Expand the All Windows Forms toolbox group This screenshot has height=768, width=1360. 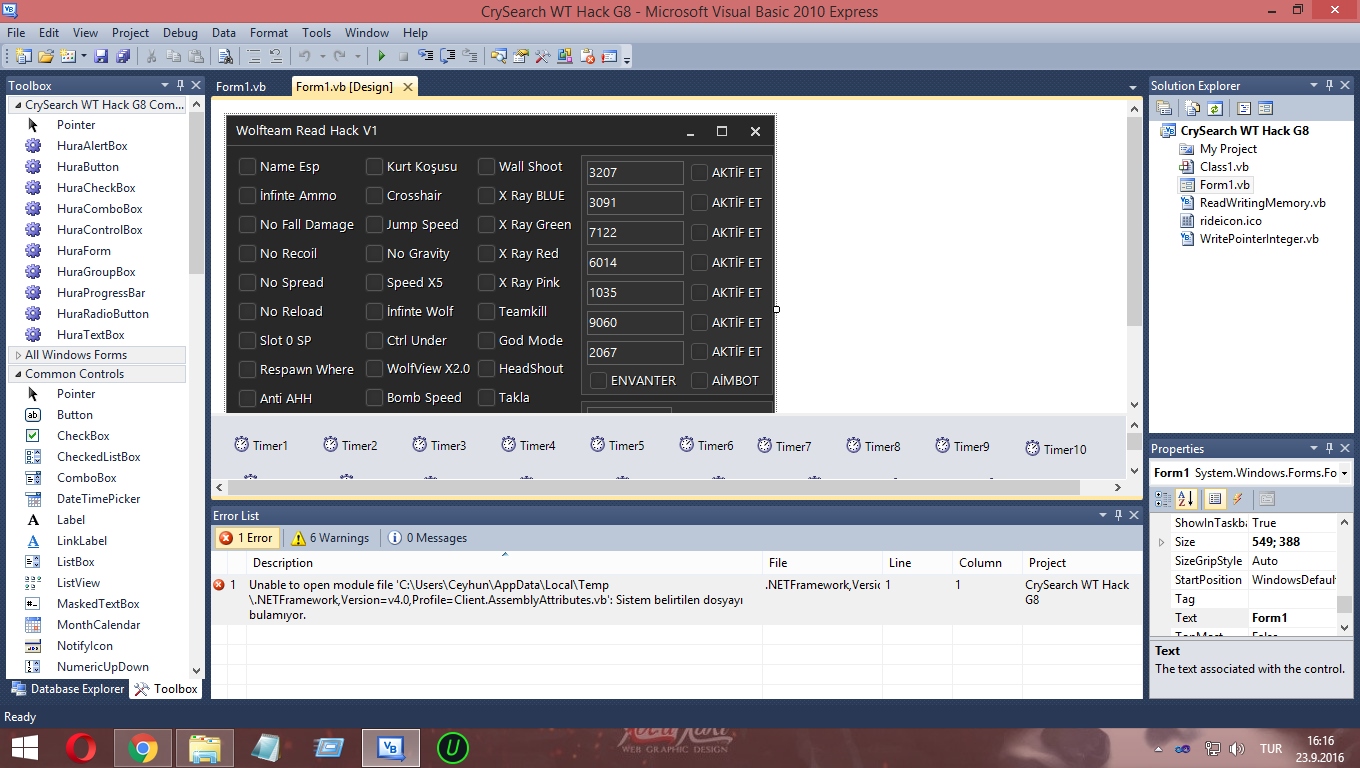tap(18, 355)
